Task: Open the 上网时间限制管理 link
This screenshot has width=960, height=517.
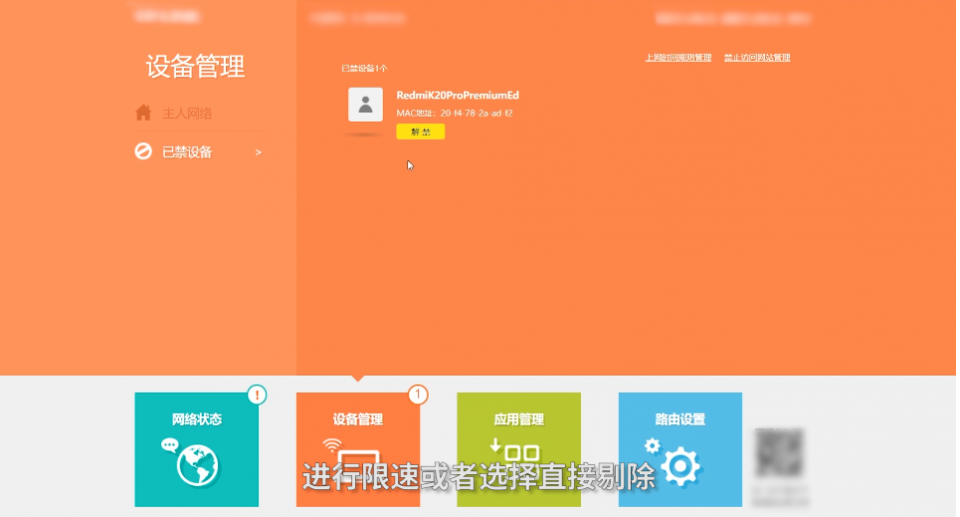Action: coord(678,58)
